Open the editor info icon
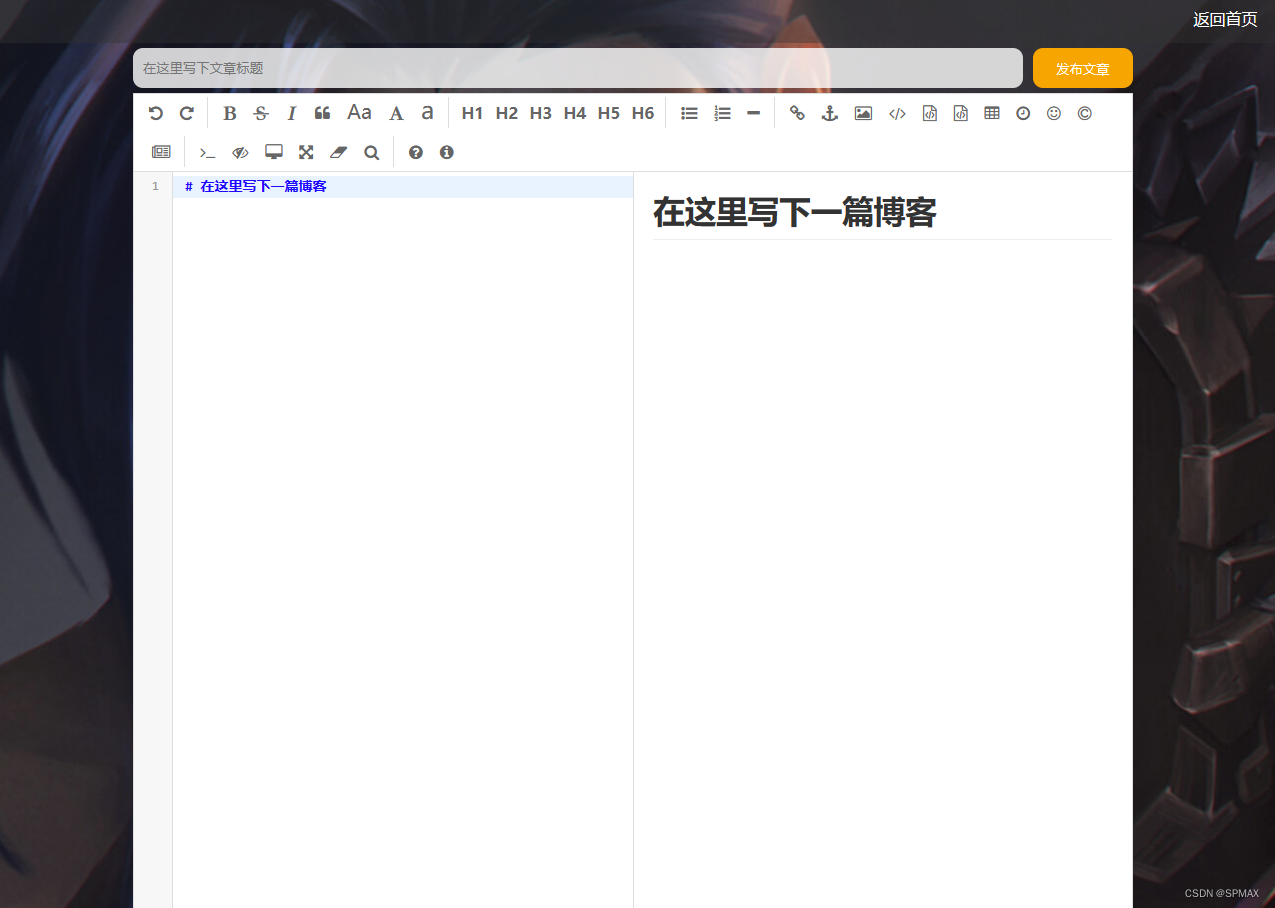This screenshot has height=908, width=1275. tap(447, 152)
